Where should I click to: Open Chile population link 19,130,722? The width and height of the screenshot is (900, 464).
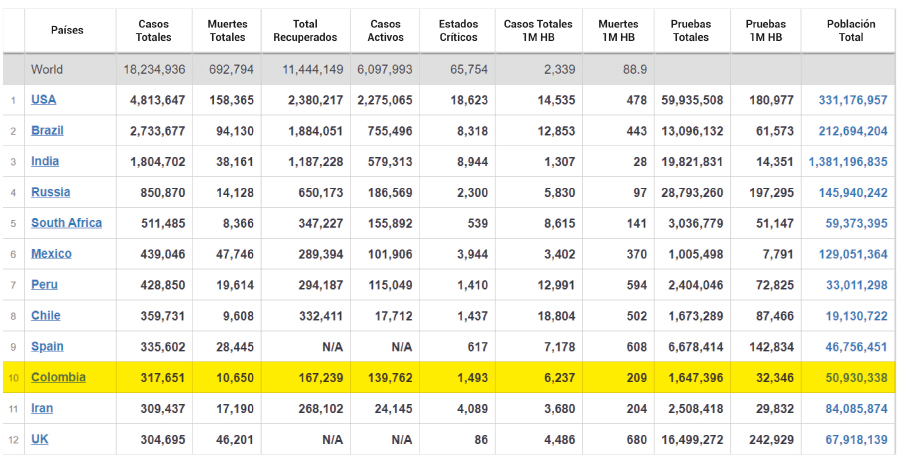[856, 316]
